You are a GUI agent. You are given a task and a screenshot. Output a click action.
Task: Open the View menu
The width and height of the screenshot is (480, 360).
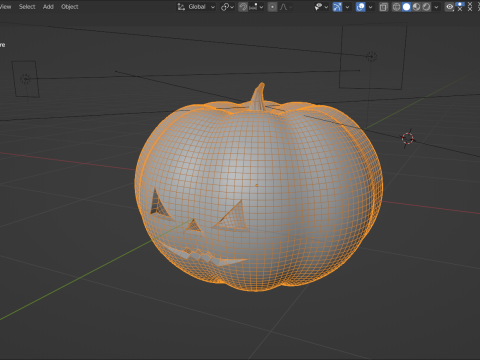tap(6, 7)
